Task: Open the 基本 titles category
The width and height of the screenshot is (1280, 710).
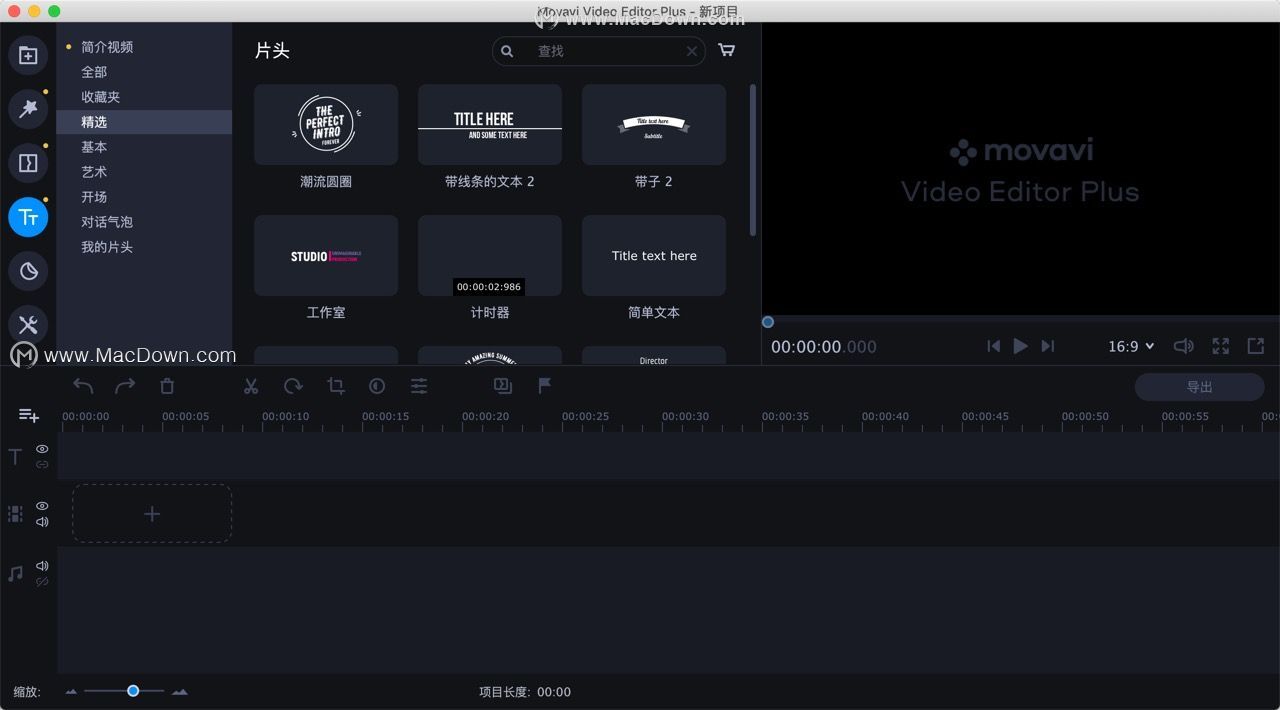Action: click(x=94, y=147)
